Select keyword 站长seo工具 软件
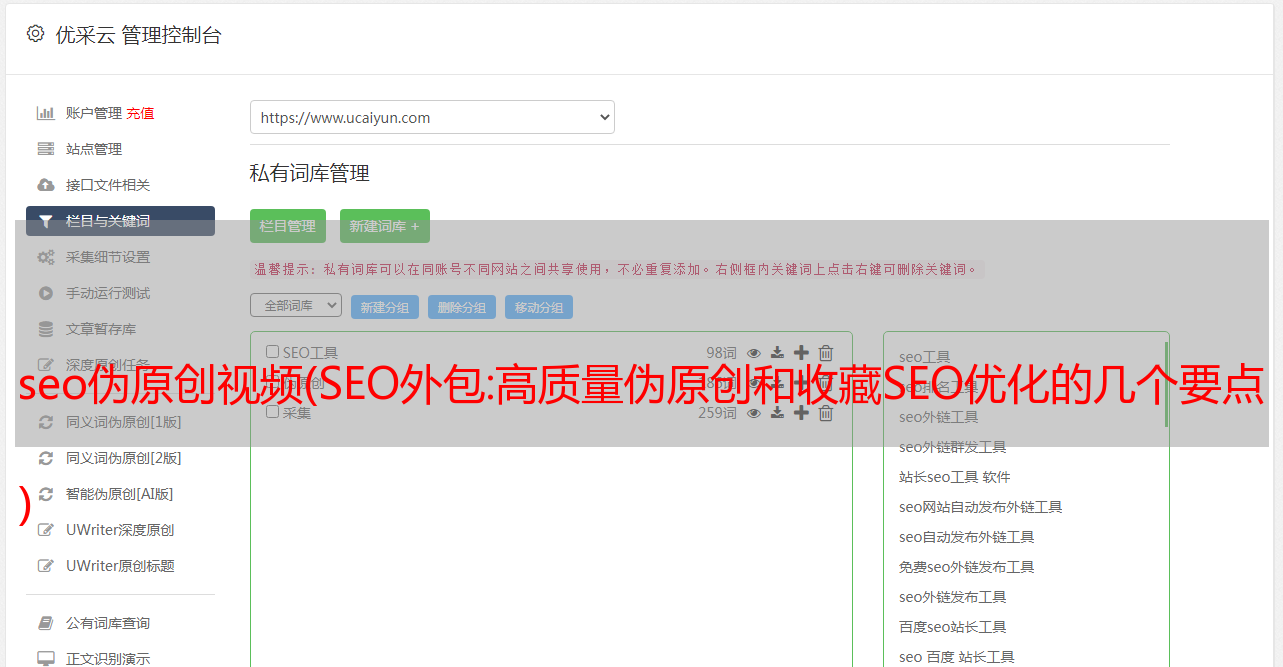Image resolution: width=1283 pixels, height=667 pixels. click(955, 477)
